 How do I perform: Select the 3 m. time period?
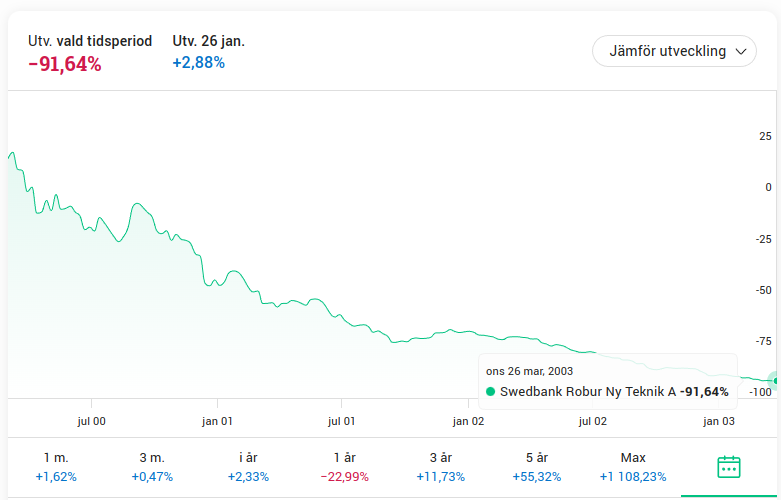tap(153, 467)
